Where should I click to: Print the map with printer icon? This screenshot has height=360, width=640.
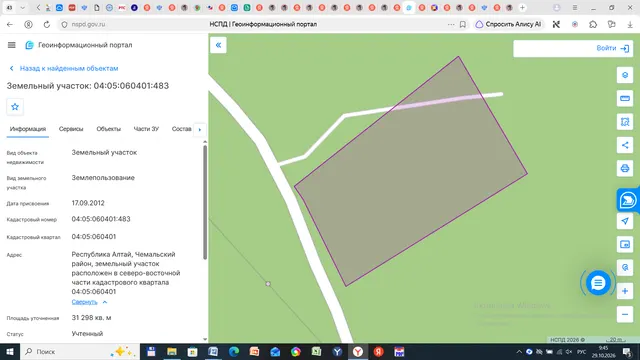point(625,168)
